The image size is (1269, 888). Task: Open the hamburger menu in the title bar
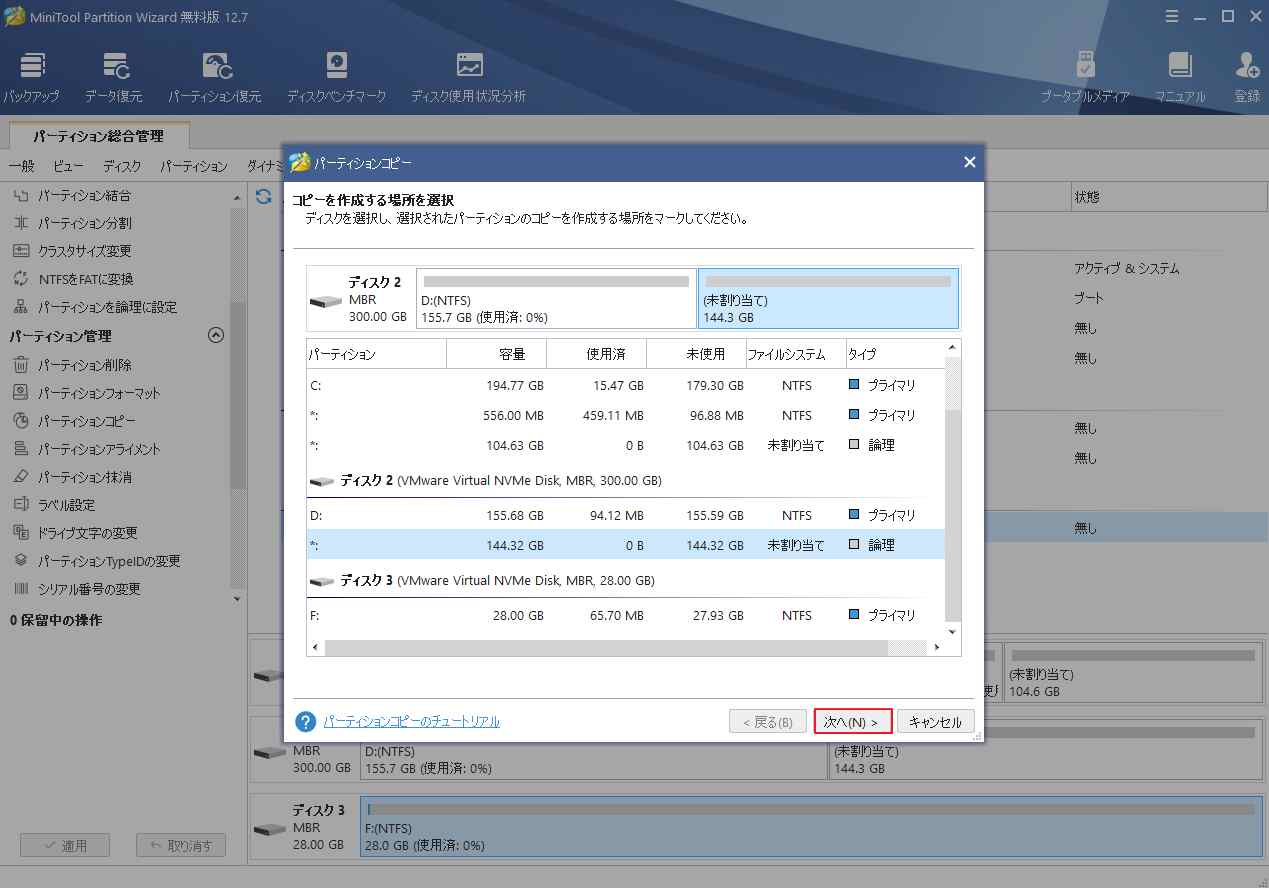1171,16
